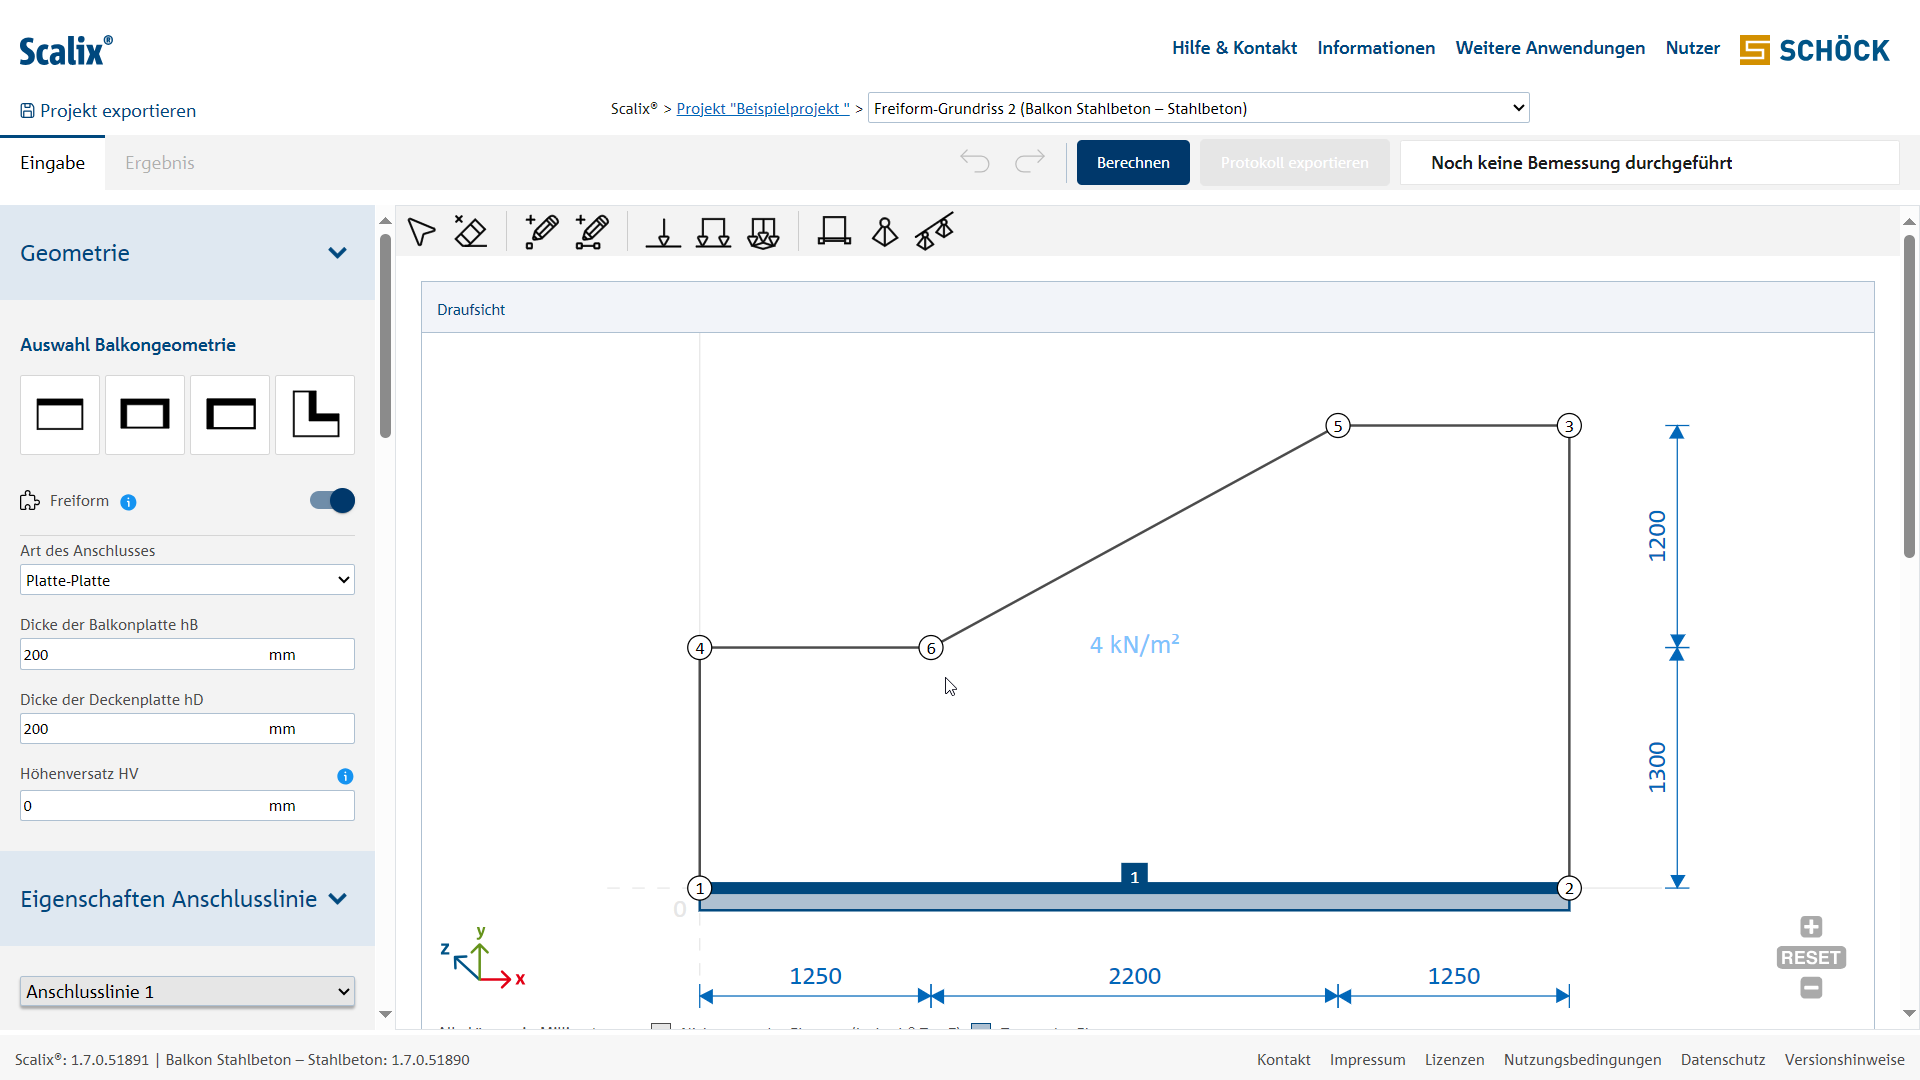
Task: Click the 2200 horizontal dimension value
Action: (1134, 976)
